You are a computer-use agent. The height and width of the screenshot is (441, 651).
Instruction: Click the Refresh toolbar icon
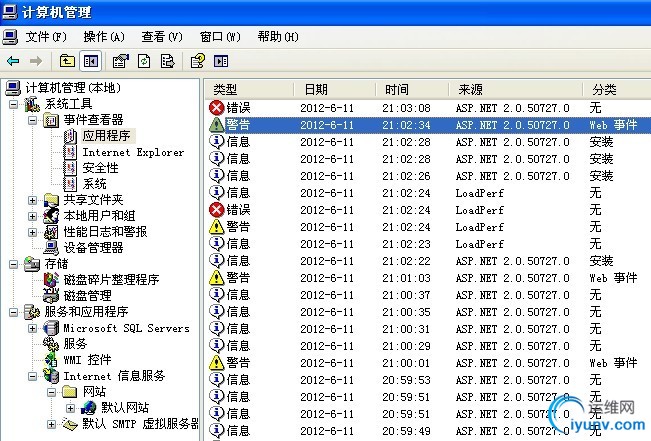click(144, 61)
